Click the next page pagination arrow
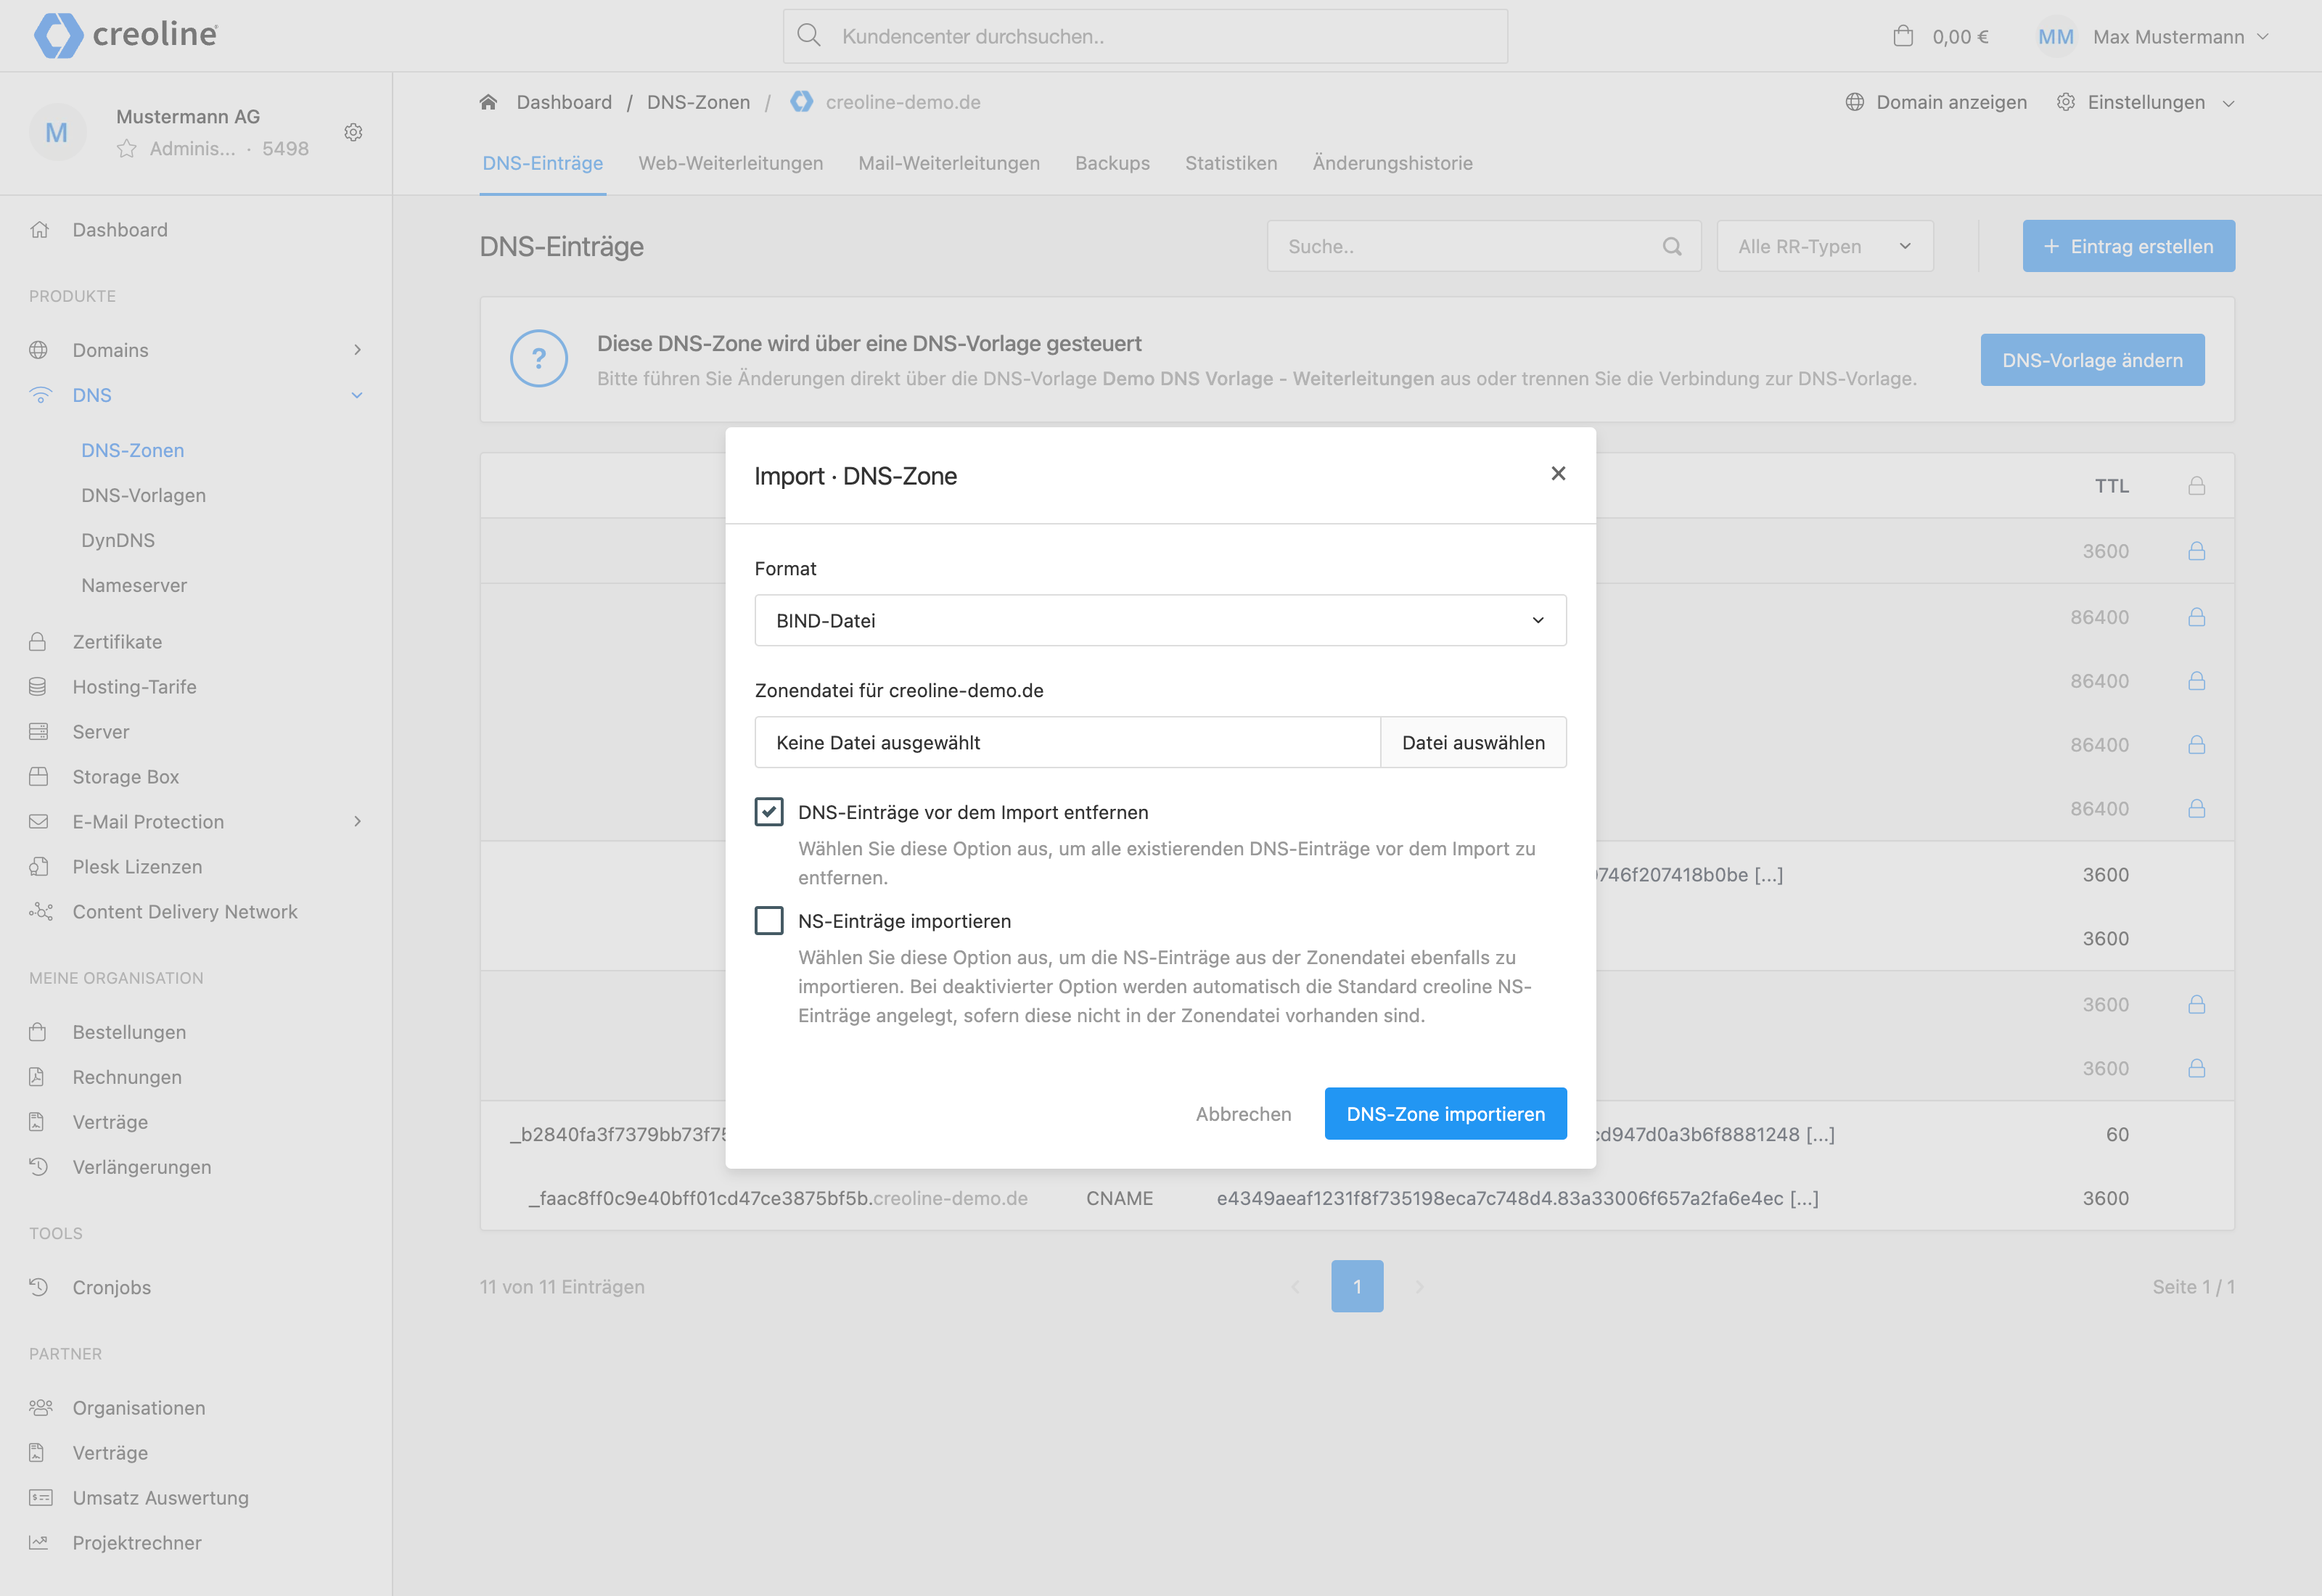The height and width of the screenshot is (1596, 2322). 1419,1287
